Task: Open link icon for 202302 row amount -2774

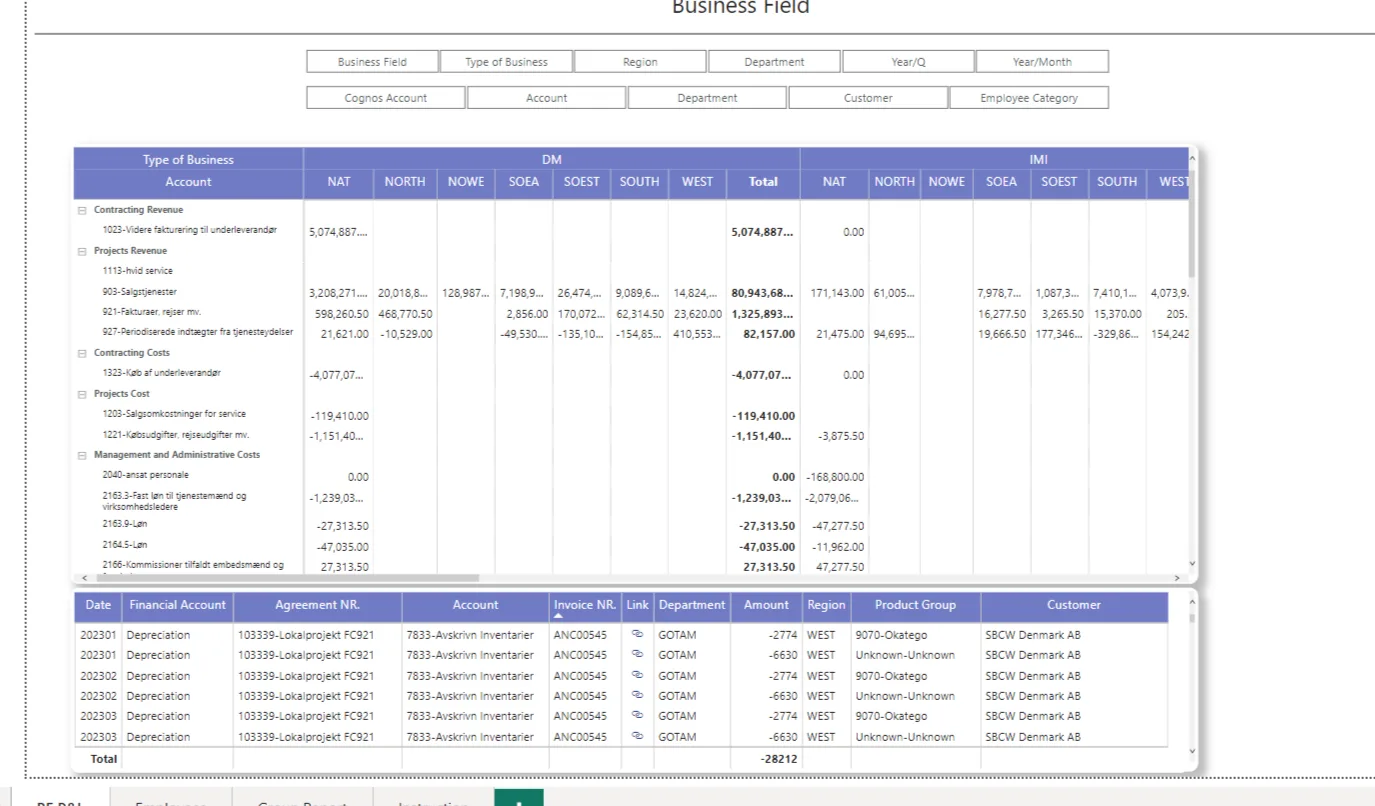Action: [x=637, y=675]
